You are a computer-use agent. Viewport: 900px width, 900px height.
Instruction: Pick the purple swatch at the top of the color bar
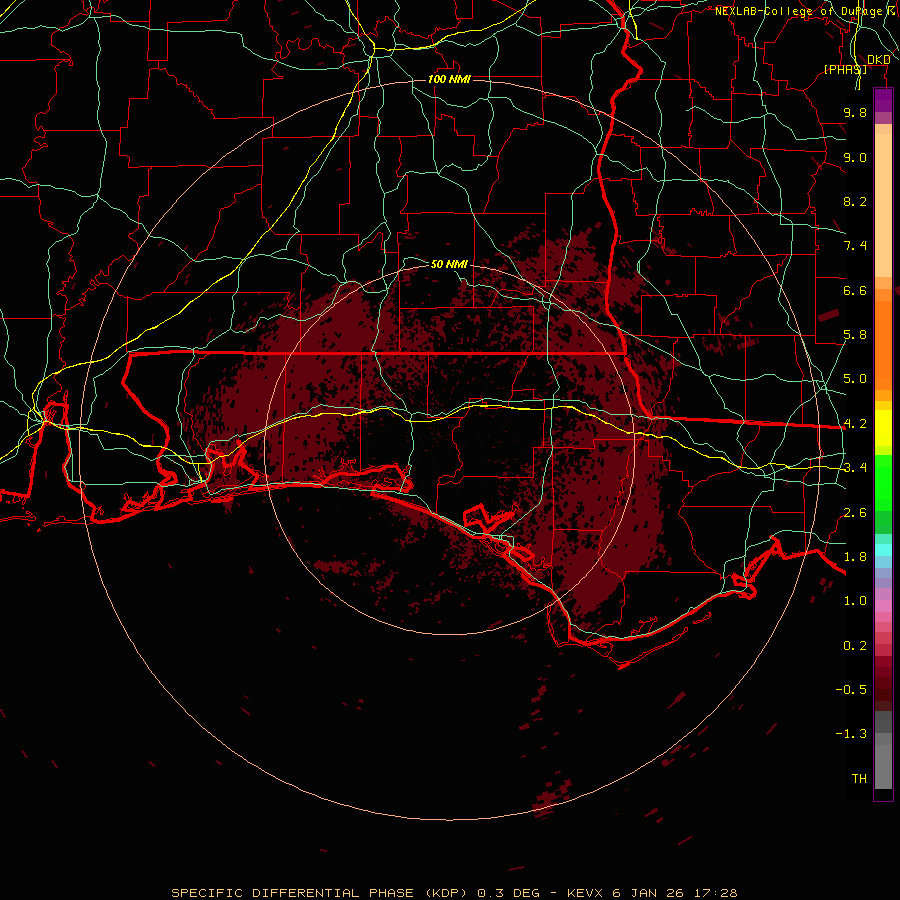point(883,100)
